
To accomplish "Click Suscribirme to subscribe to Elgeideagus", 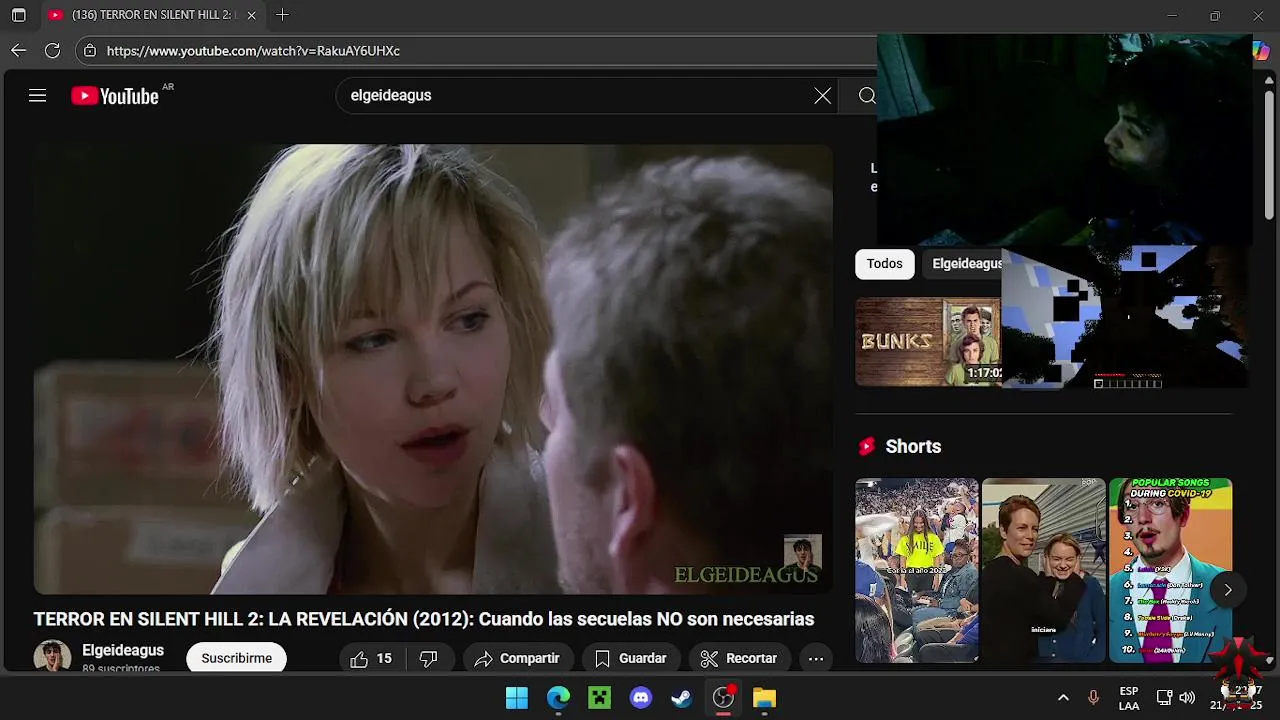I will click(237, 658).
